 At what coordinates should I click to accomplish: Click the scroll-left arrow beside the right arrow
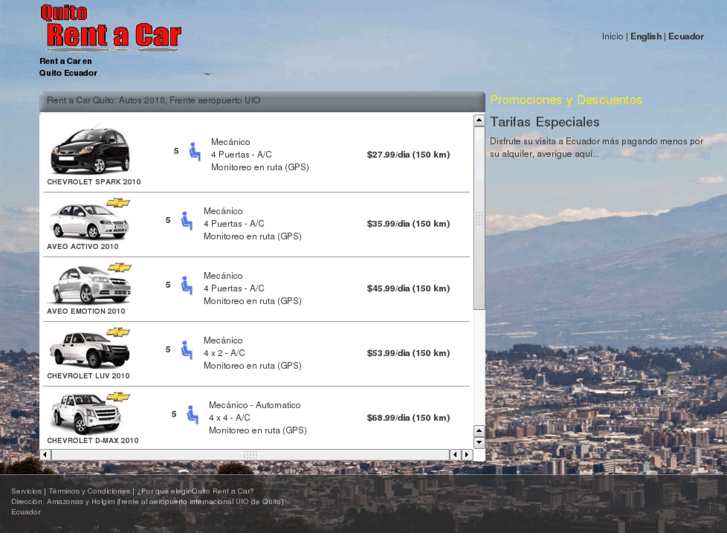(455, 455)
